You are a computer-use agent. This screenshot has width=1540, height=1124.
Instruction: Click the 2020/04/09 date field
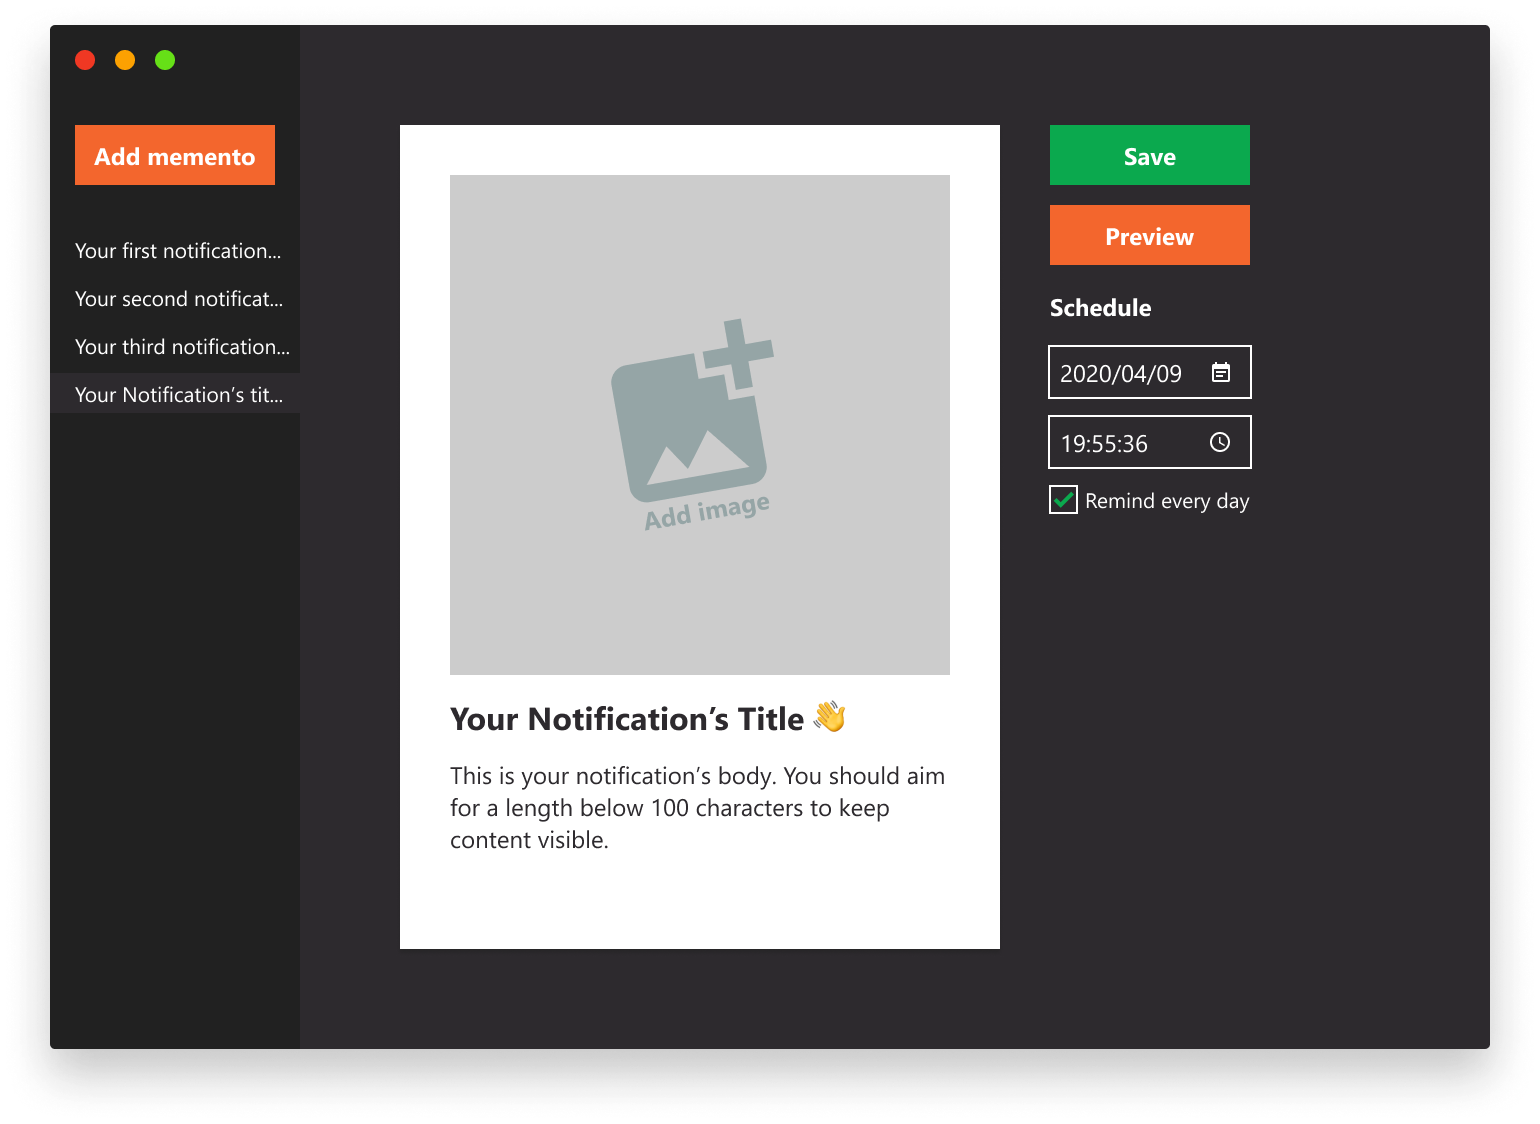tap(1150, 372)
